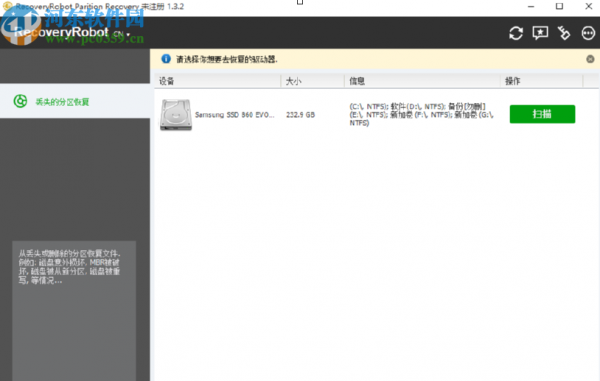Click the description text box in sidebar

(74, 311)
